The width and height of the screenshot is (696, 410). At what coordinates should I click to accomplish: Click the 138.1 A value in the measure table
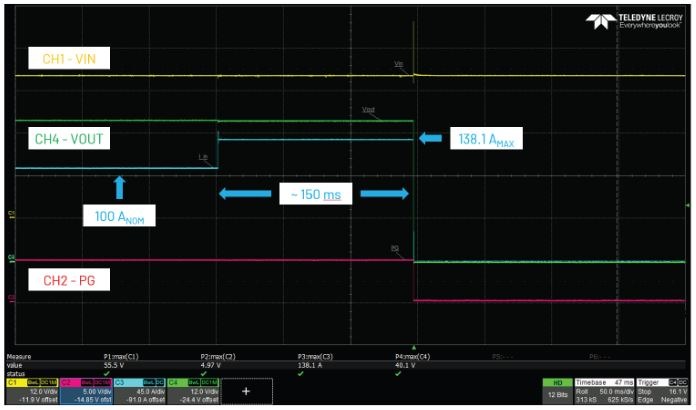coord(309,366)
